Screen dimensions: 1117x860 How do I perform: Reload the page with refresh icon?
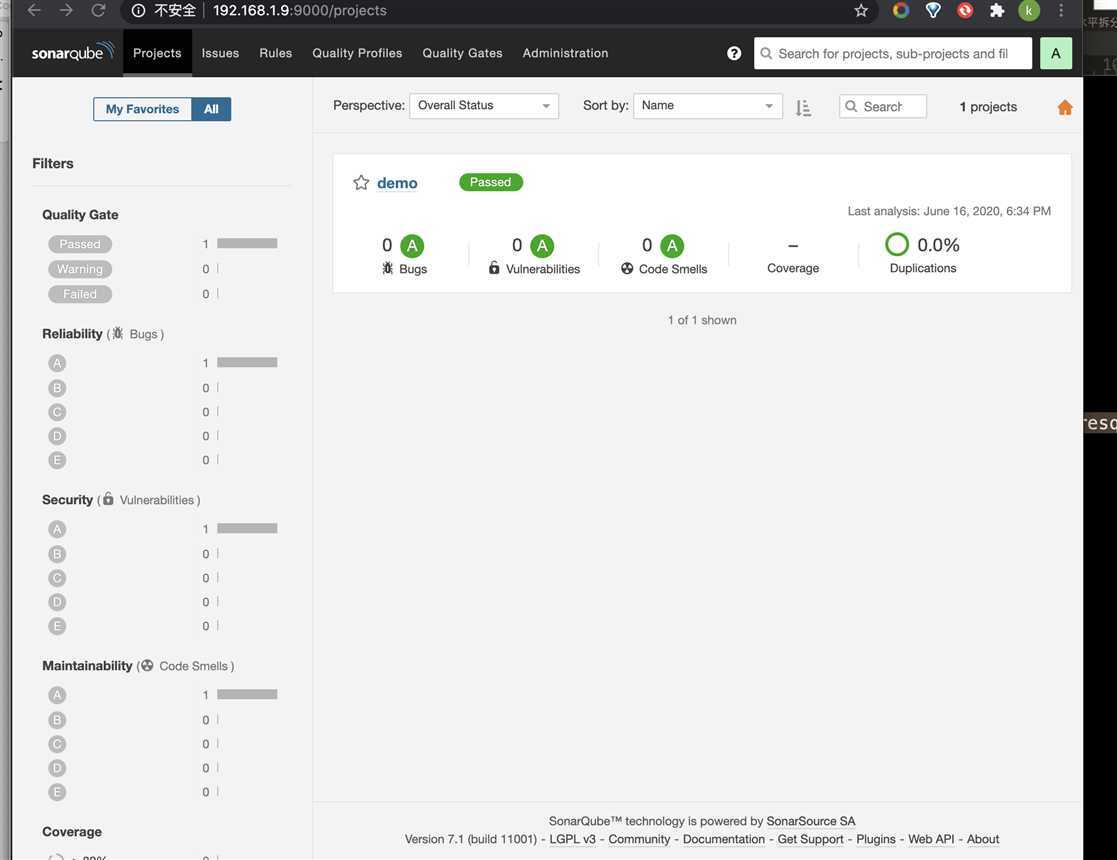coord(98,10)
